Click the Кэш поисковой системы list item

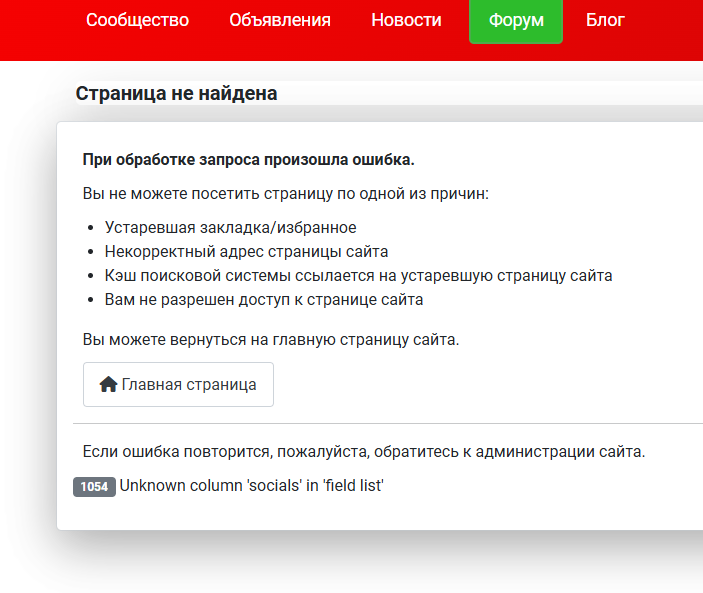point(358,275)
